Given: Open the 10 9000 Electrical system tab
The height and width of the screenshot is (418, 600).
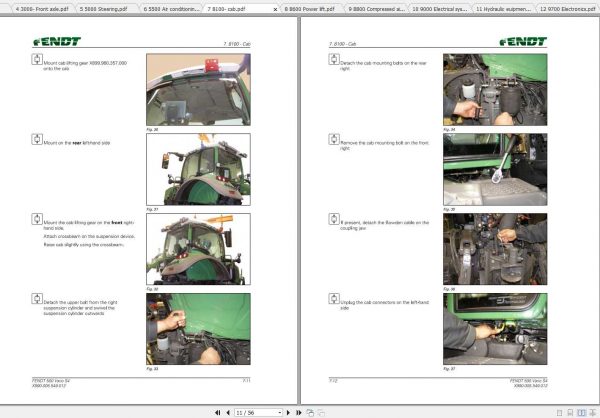Looking at the screenshot, I should 439,8.
